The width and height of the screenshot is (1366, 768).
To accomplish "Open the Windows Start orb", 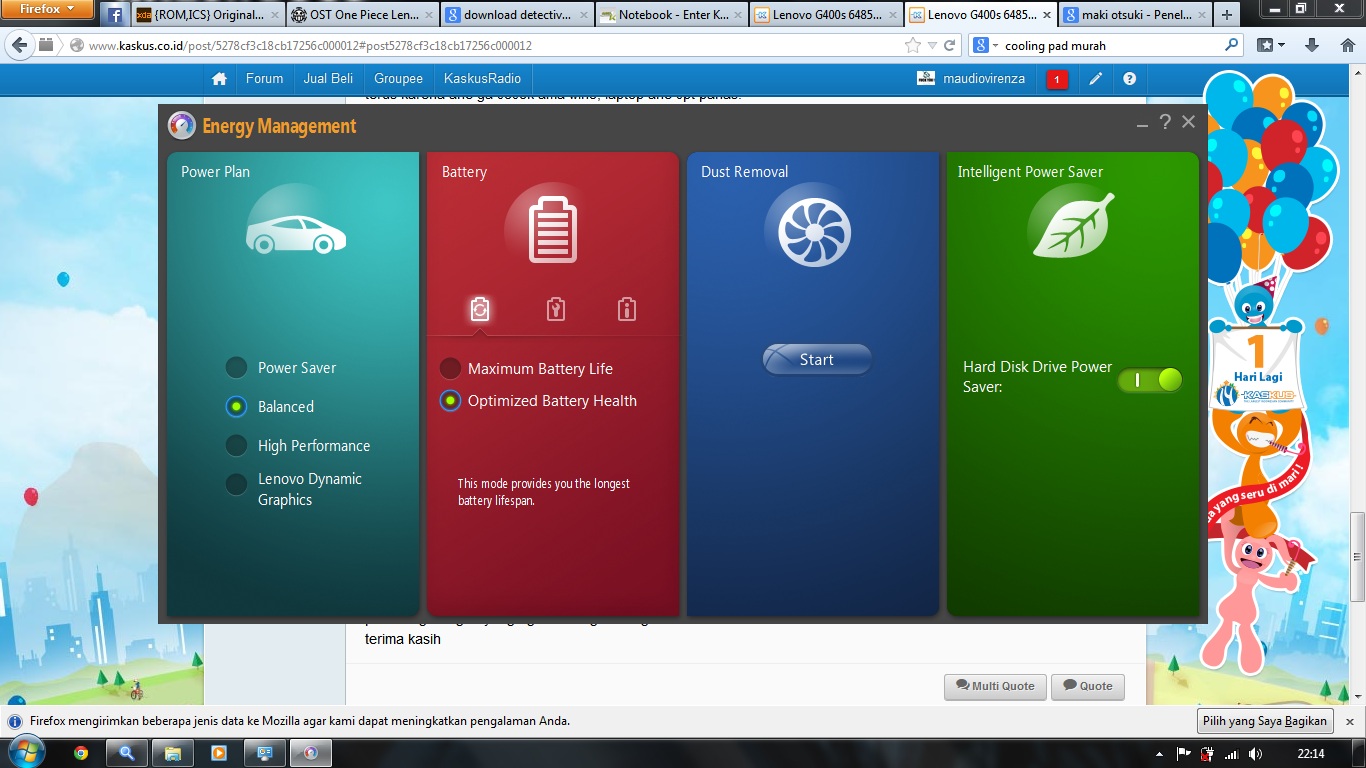I will (26, 753).
